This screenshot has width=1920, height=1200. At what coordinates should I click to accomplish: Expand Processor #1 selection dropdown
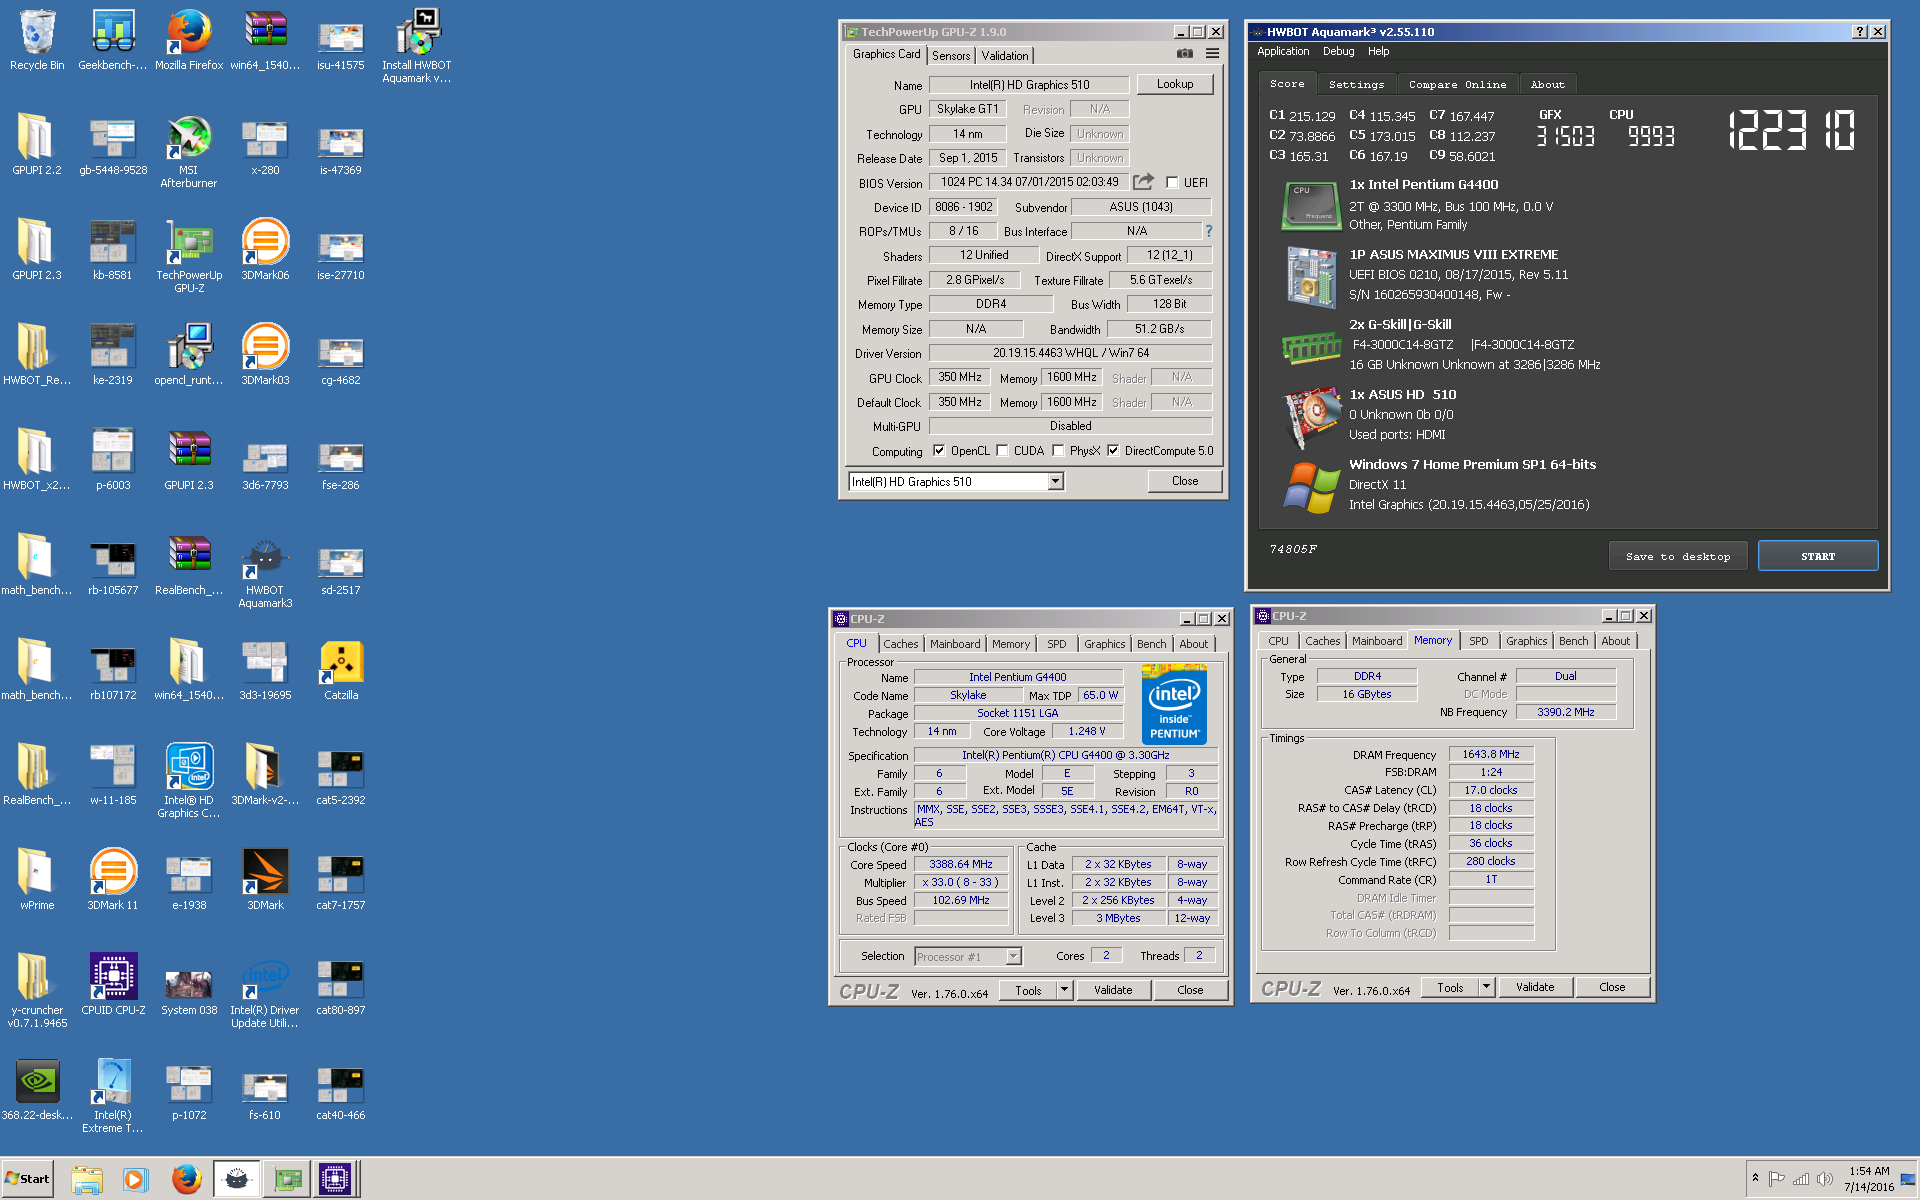(1013, 957)
